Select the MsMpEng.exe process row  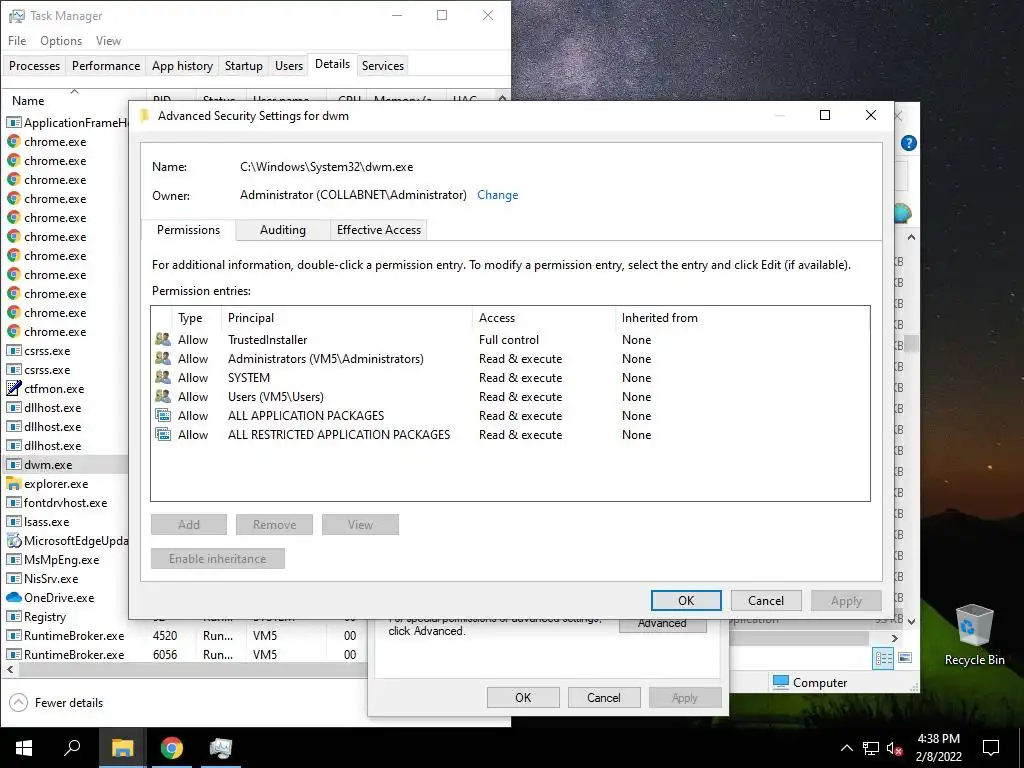(x=65, y=560)
